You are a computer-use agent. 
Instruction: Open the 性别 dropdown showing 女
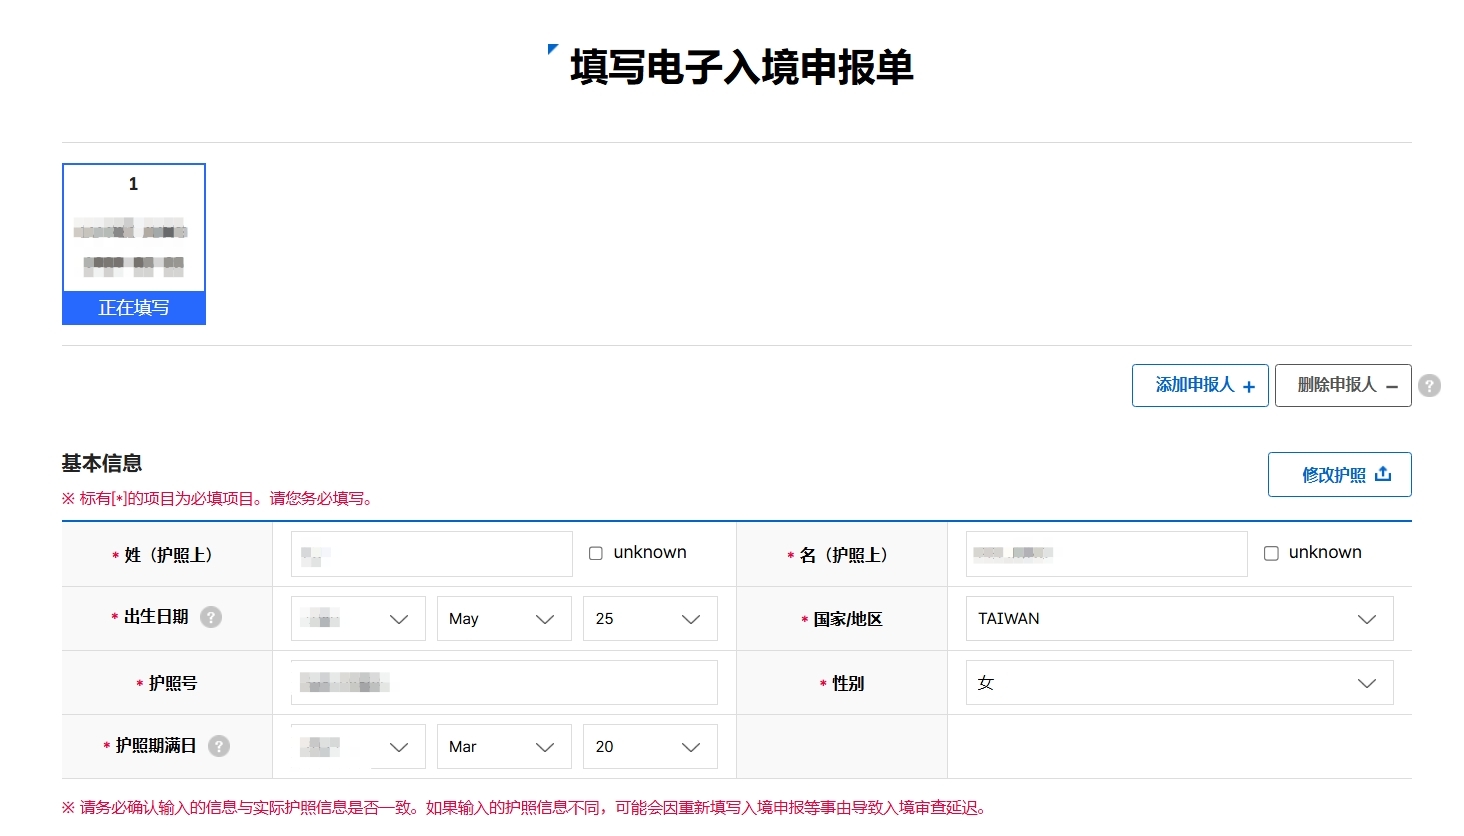click(x=1179, y=683)
